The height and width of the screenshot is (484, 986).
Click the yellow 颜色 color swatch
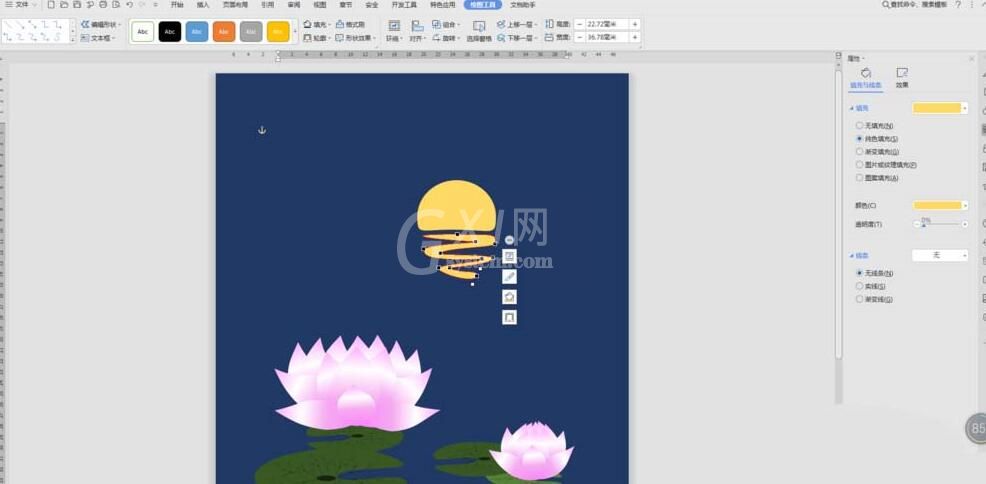937,206
